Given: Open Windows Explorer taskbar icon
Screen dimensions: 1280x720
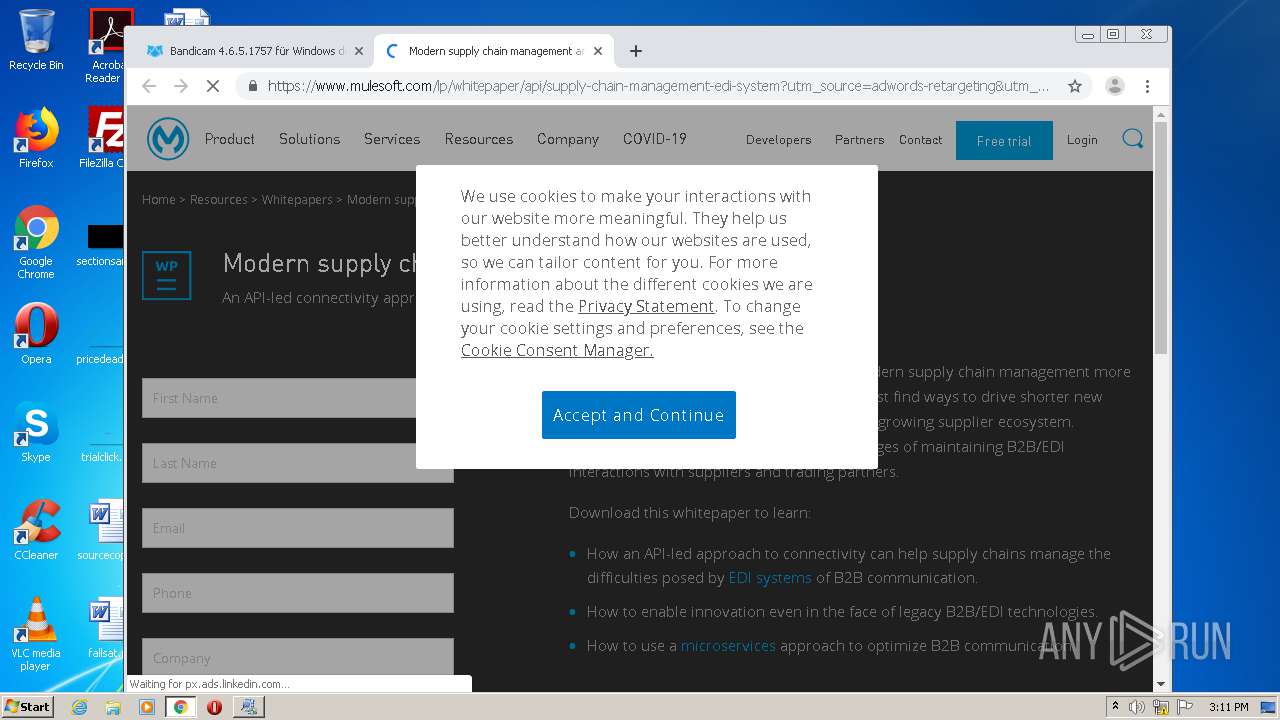Looking at the screenshot, I should 113,707.
